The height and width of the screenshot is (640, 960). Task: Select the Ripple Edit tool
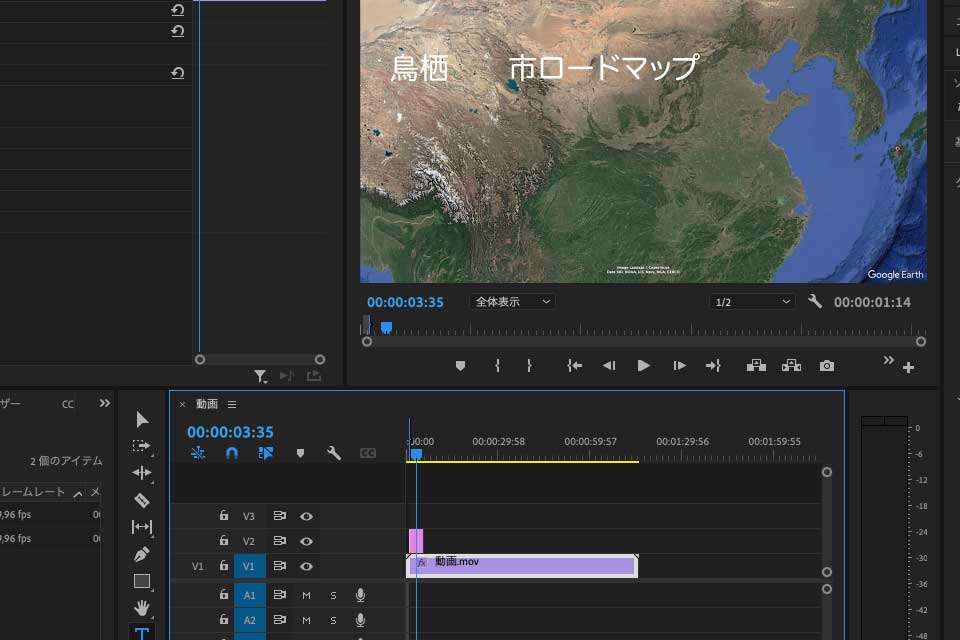pyautogui.click(x=142, y=473)
